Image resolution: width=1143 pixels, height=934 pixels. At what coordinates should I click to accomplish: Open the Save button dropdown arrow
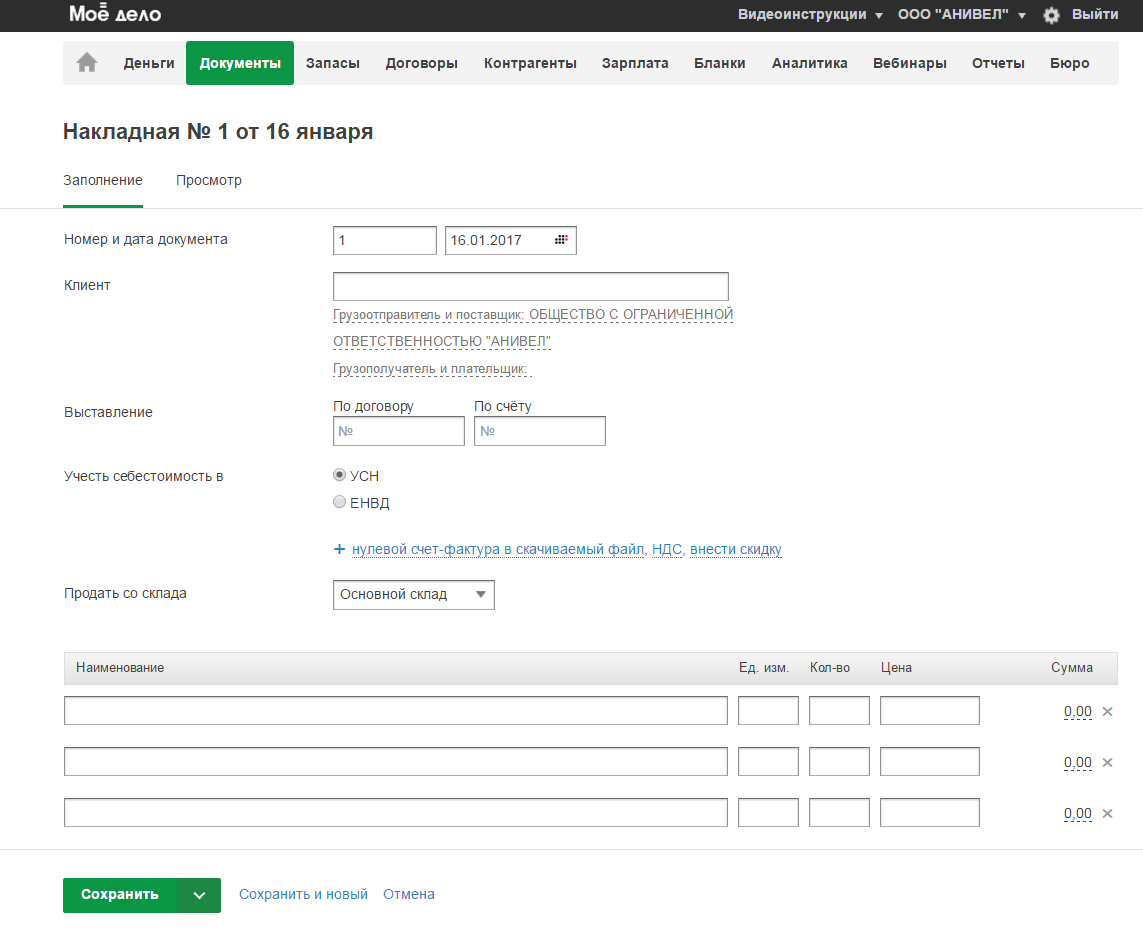(199, 895)
